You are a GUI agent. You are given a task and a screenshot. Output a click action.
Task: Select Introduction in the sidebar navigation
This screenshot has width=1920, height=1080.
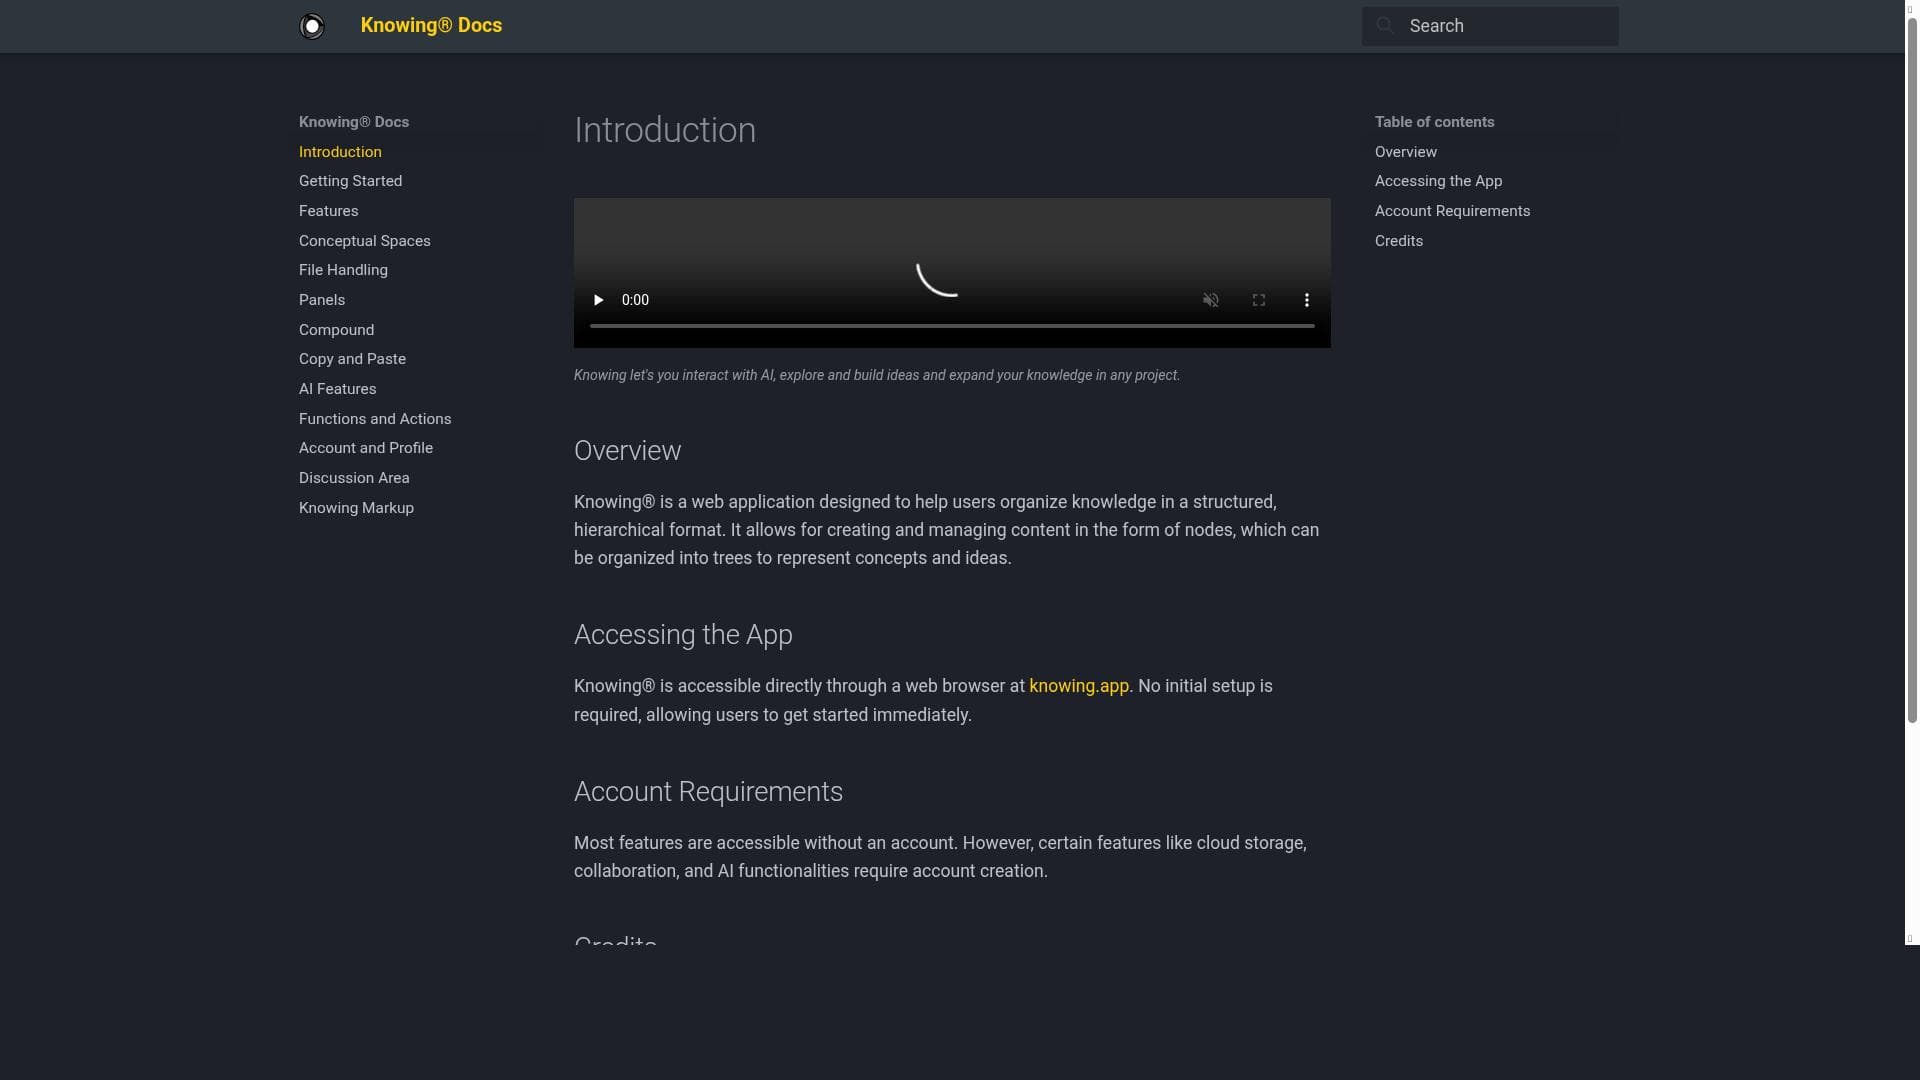click(x=340, y=152)
